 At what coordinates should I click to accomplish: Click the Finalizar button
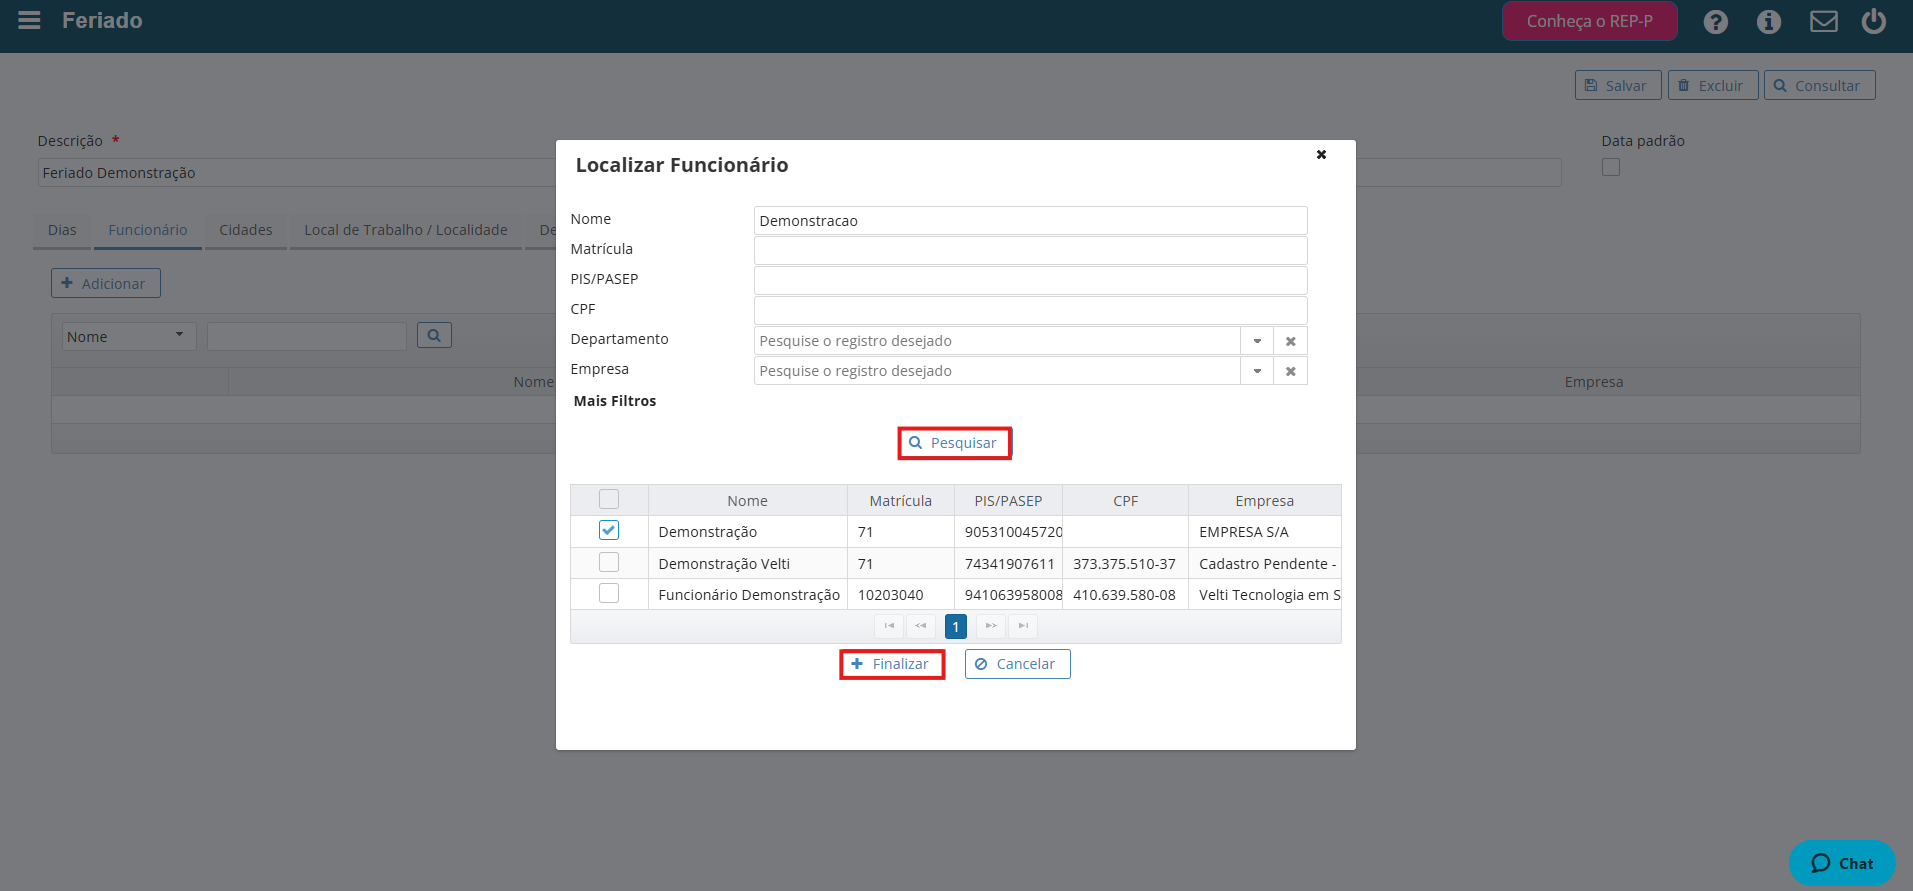click(x=892, y=664)
